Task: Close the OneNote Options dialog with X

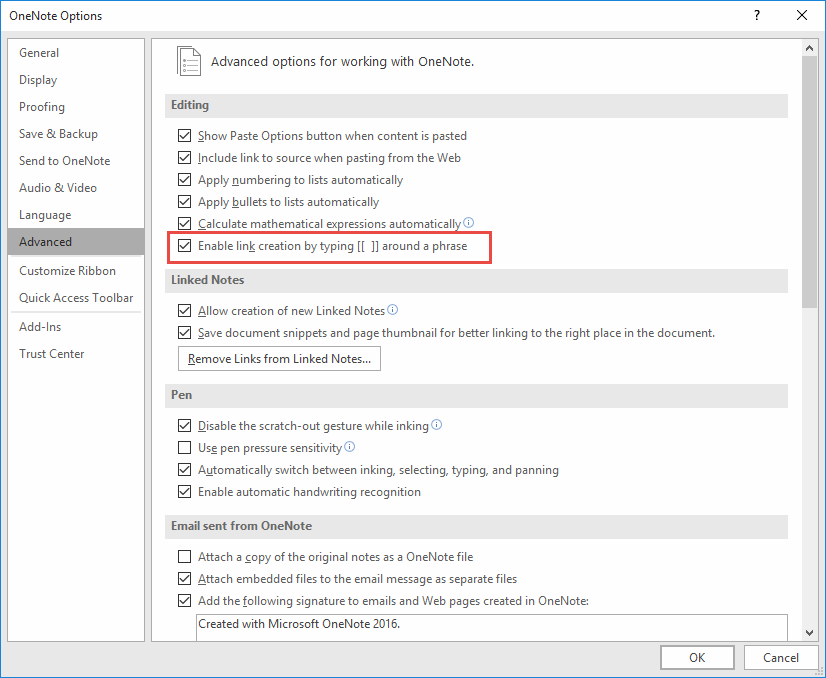Action: (802, 15)
